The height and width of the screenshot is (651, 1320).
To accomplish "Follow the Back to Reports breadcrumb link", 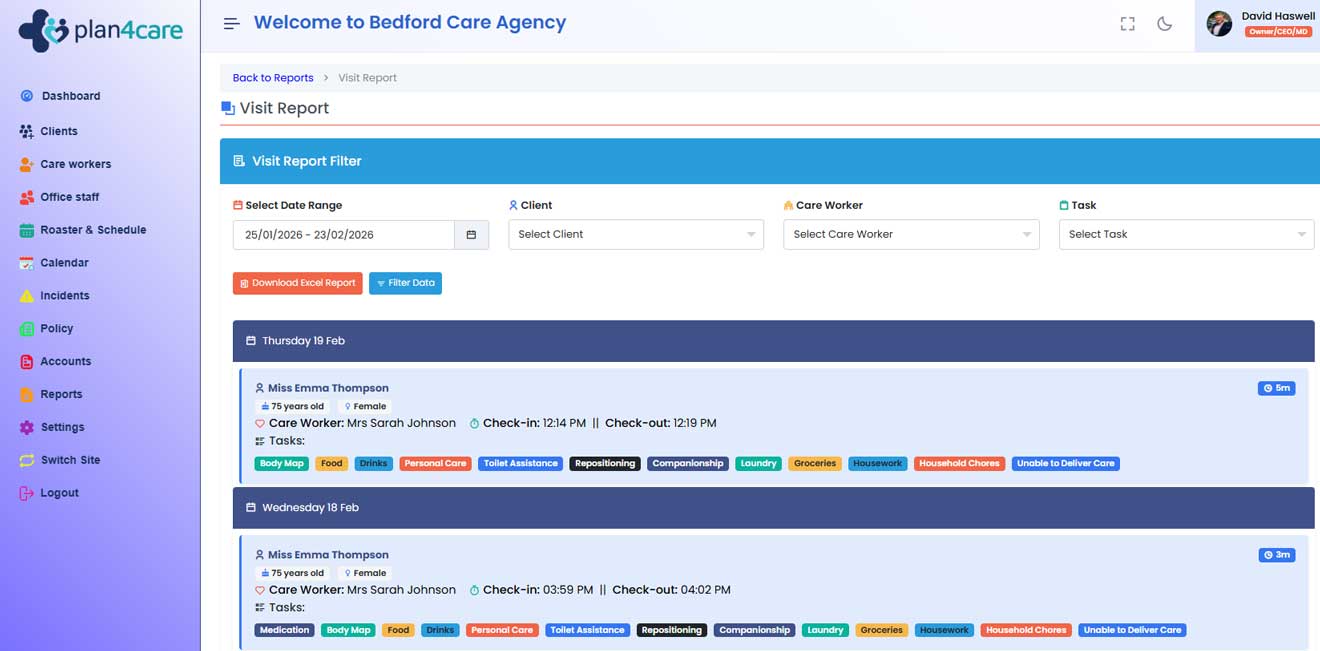I will coord(273,78).
